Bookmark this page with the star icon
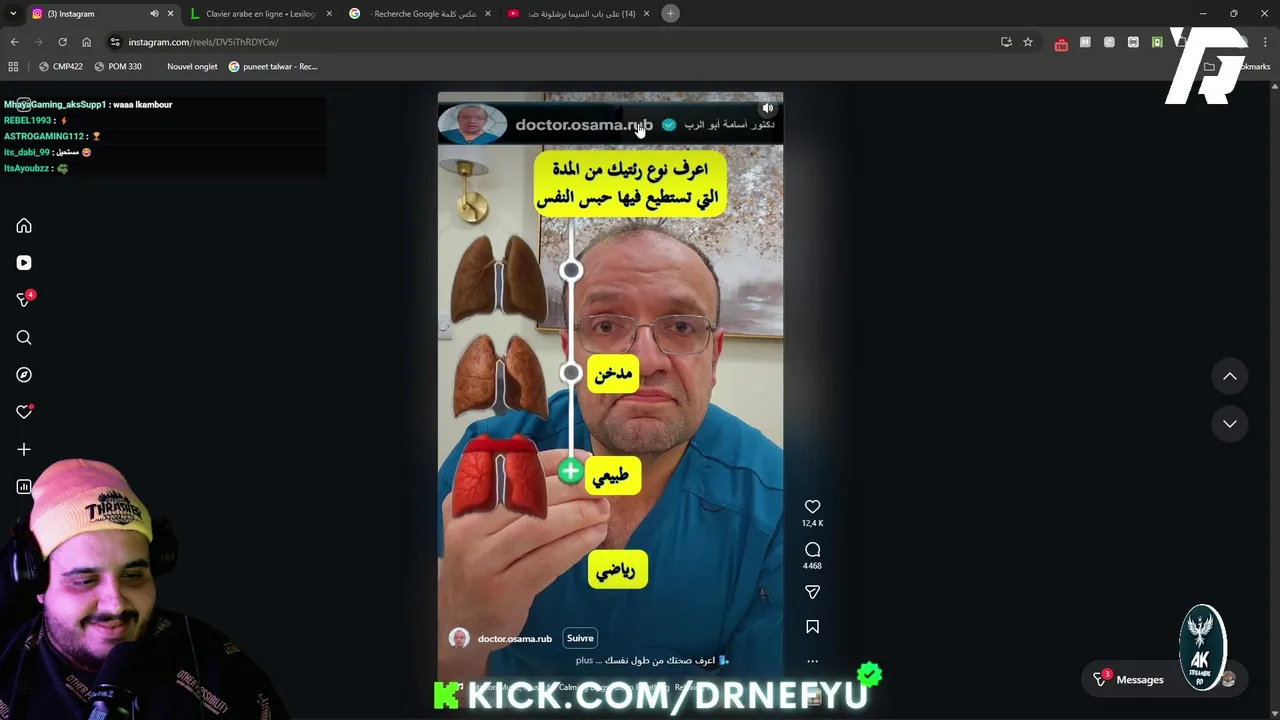1280x720 pixels. pos(1027,42)
